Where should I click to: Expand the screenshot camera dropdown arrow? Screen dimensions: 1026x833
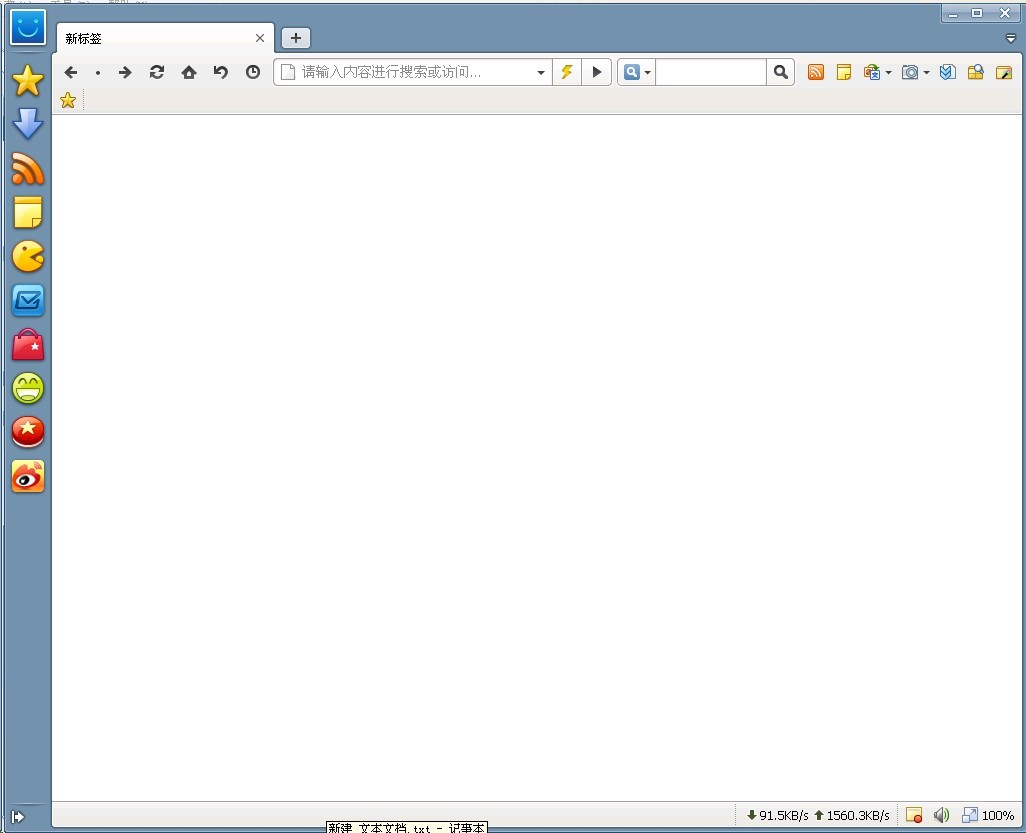tap(927, 73)
